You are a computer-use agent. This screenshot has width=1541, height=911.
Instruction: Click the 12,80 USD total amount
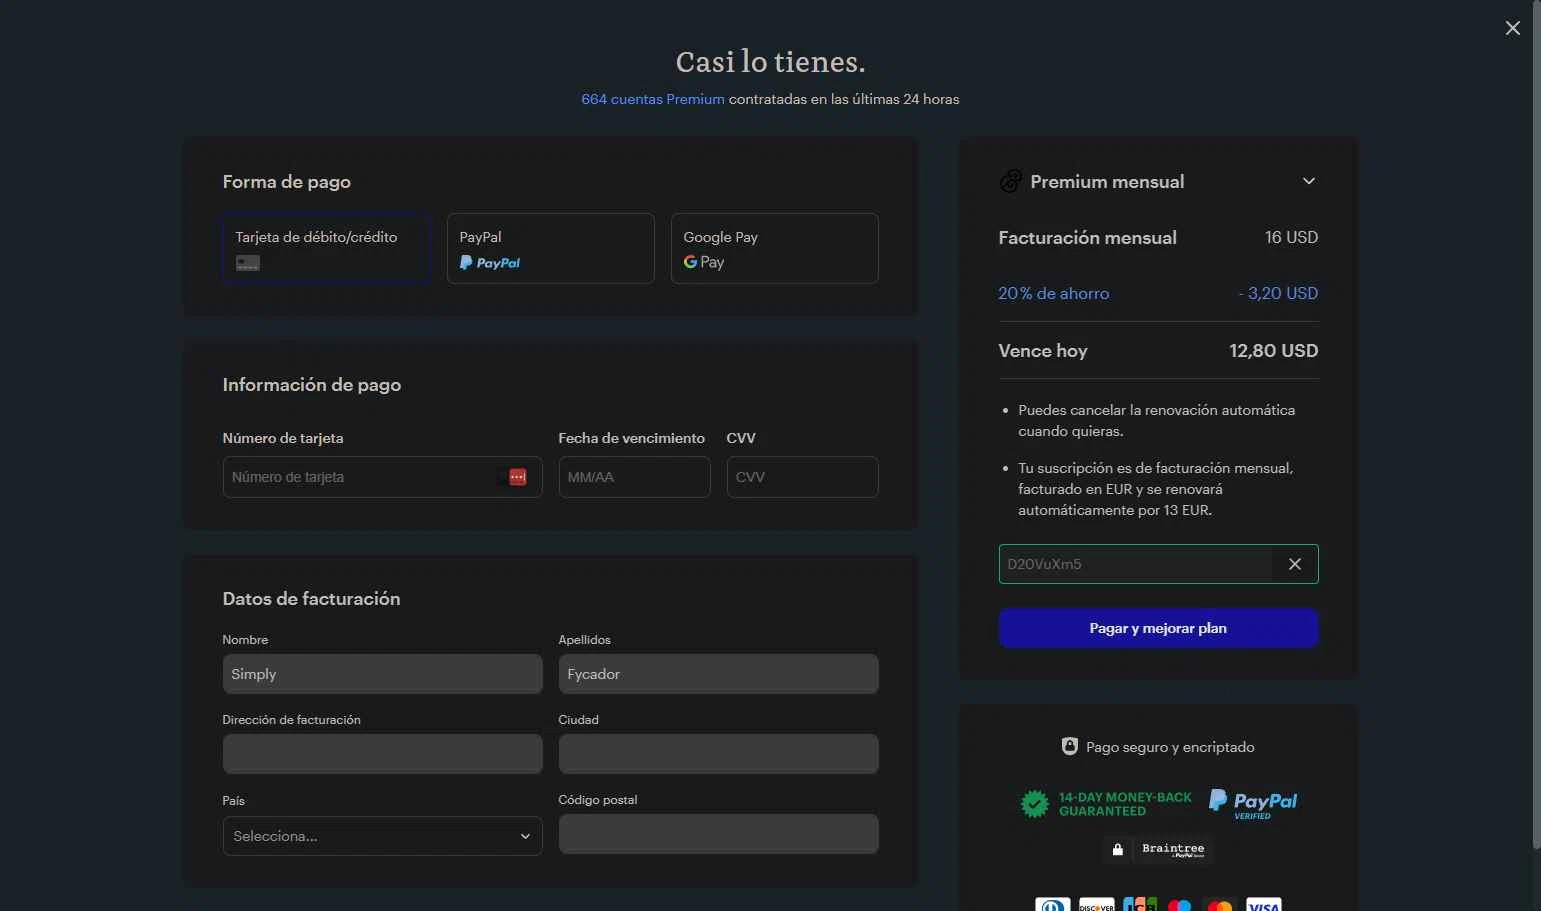click(x=1273, y=351)
